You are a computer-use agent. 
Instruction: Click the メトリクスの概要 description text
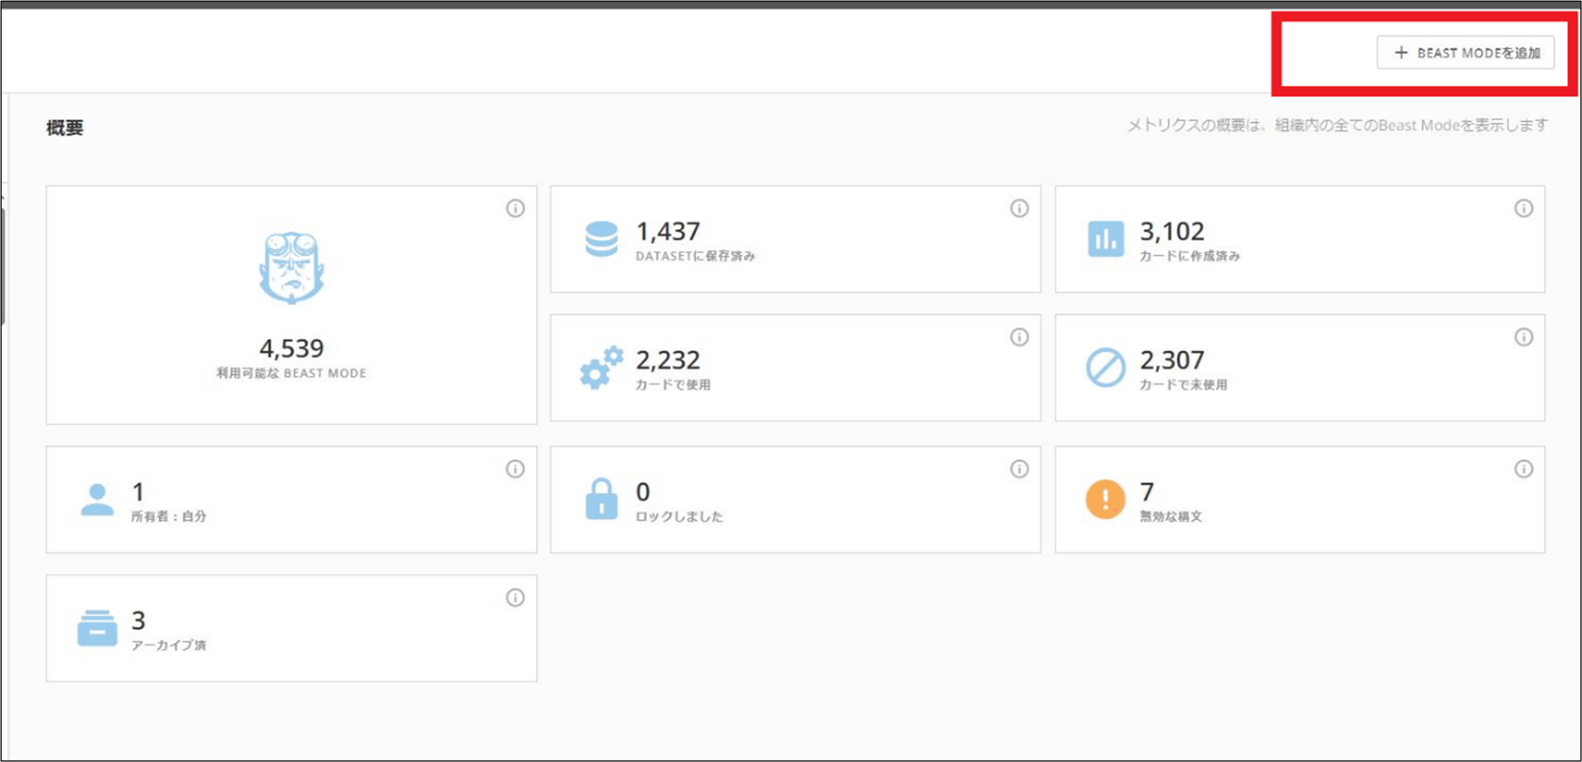coord(1337,125)
